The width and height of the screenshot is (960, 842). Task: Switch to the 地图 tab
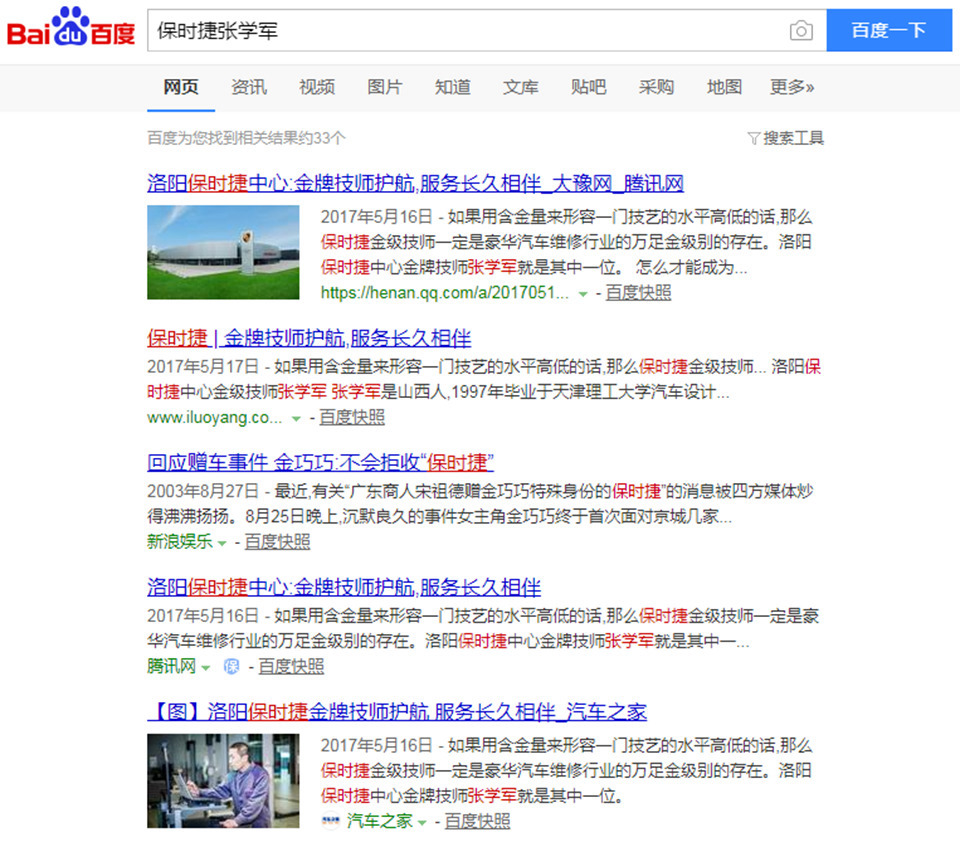tap(724, 87)
